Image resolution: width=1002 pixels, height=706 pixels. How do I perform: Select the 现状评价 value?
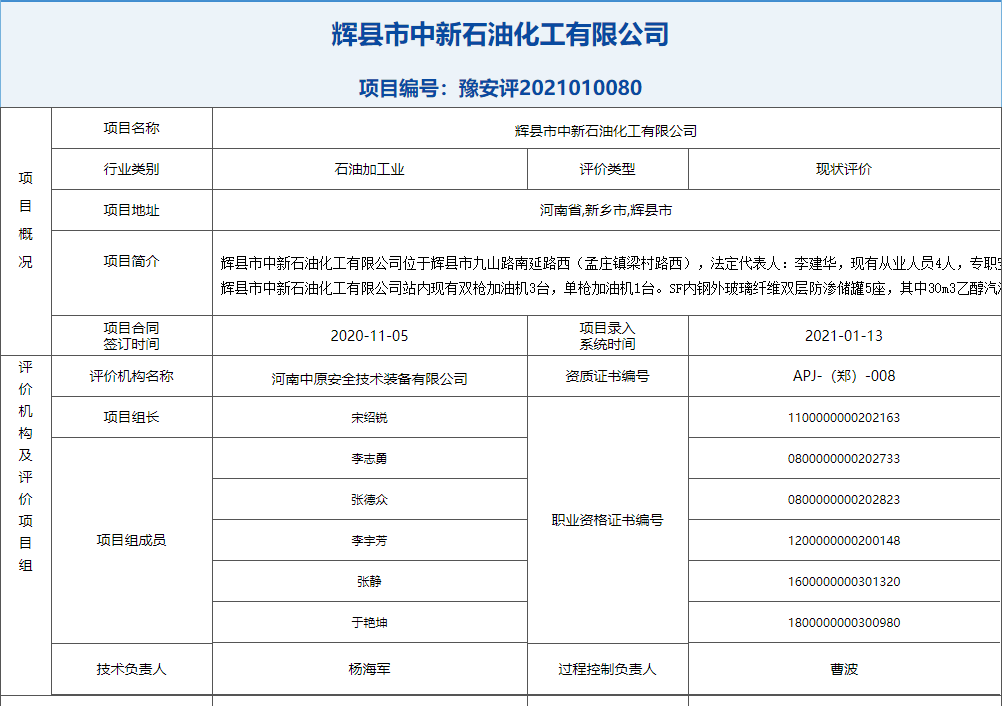[x=844, y=169]
